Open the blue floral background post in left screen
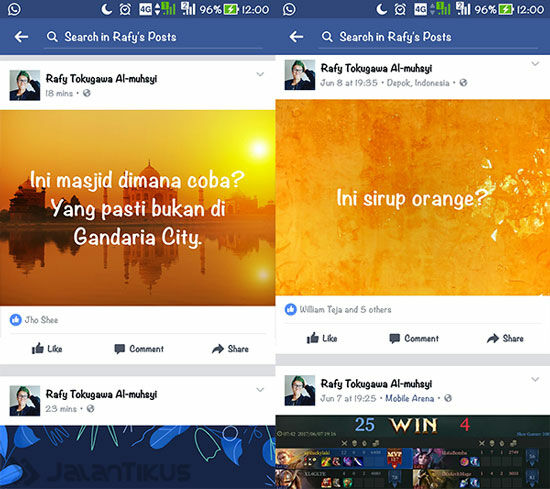 (x=138, y=457)
